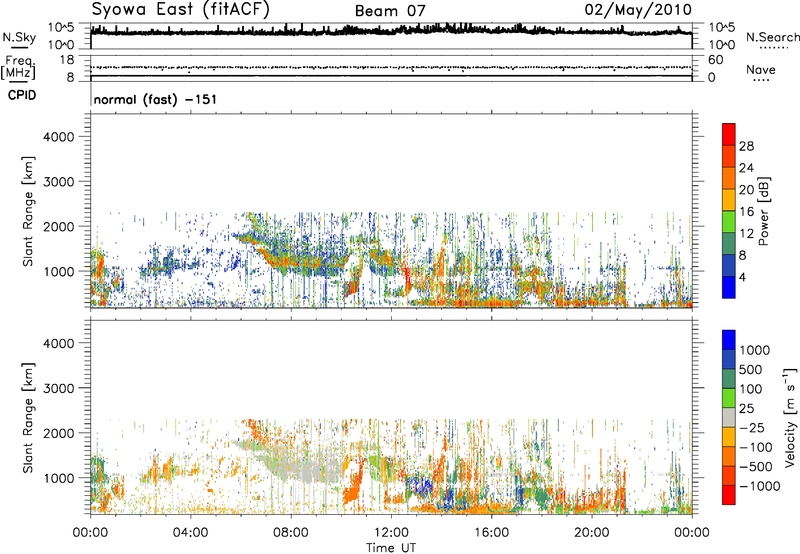This screenshot has width=800, height=554.
Task: Click the 'Nave' legend label
Action: tap(761, 69)
